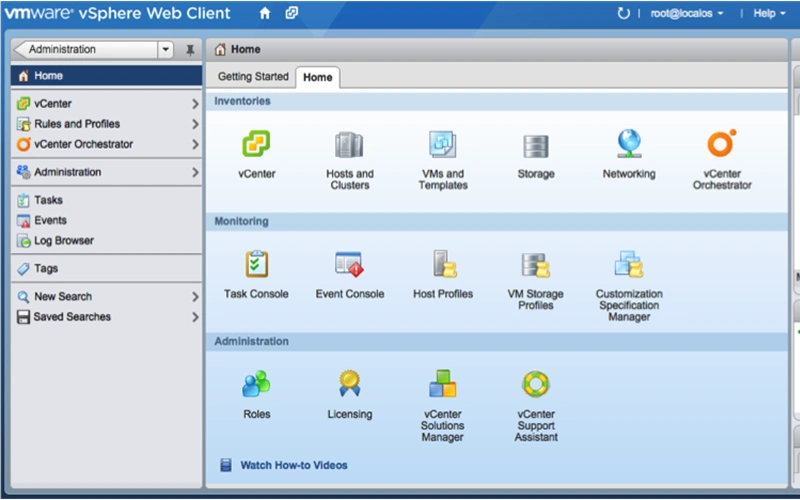Open the Licensing icon
Image resolution: width=800 pixels, height=500 pixels.
click(x=349, y=384)
